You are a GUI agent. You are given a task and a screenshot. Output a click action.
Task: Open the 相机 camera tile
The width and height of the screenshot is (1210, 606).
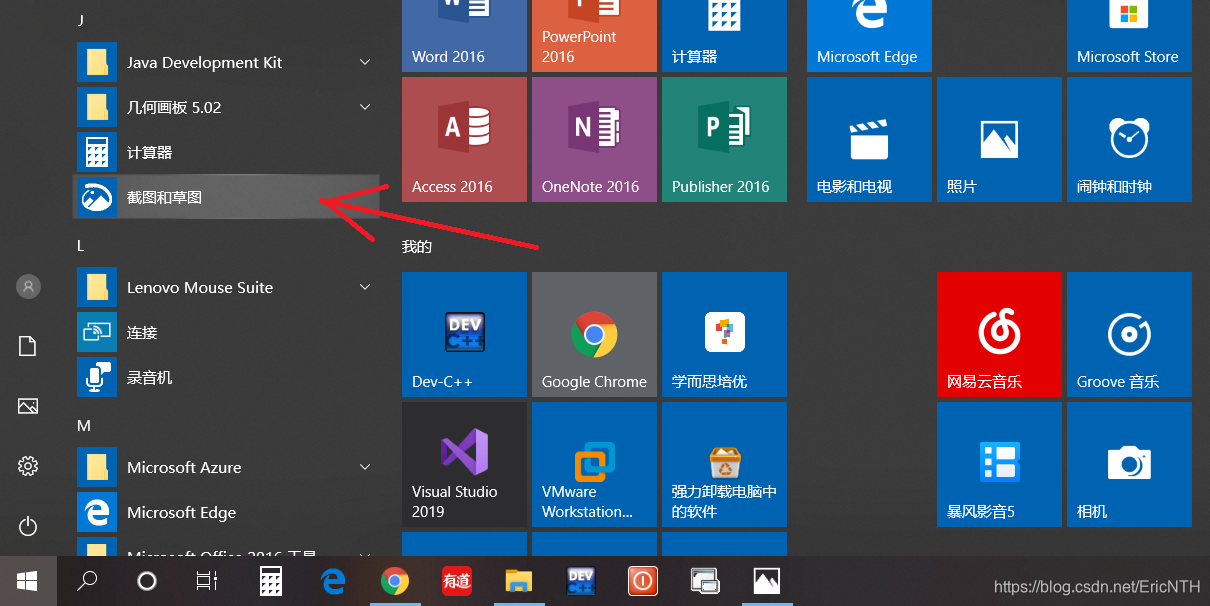1129,464
